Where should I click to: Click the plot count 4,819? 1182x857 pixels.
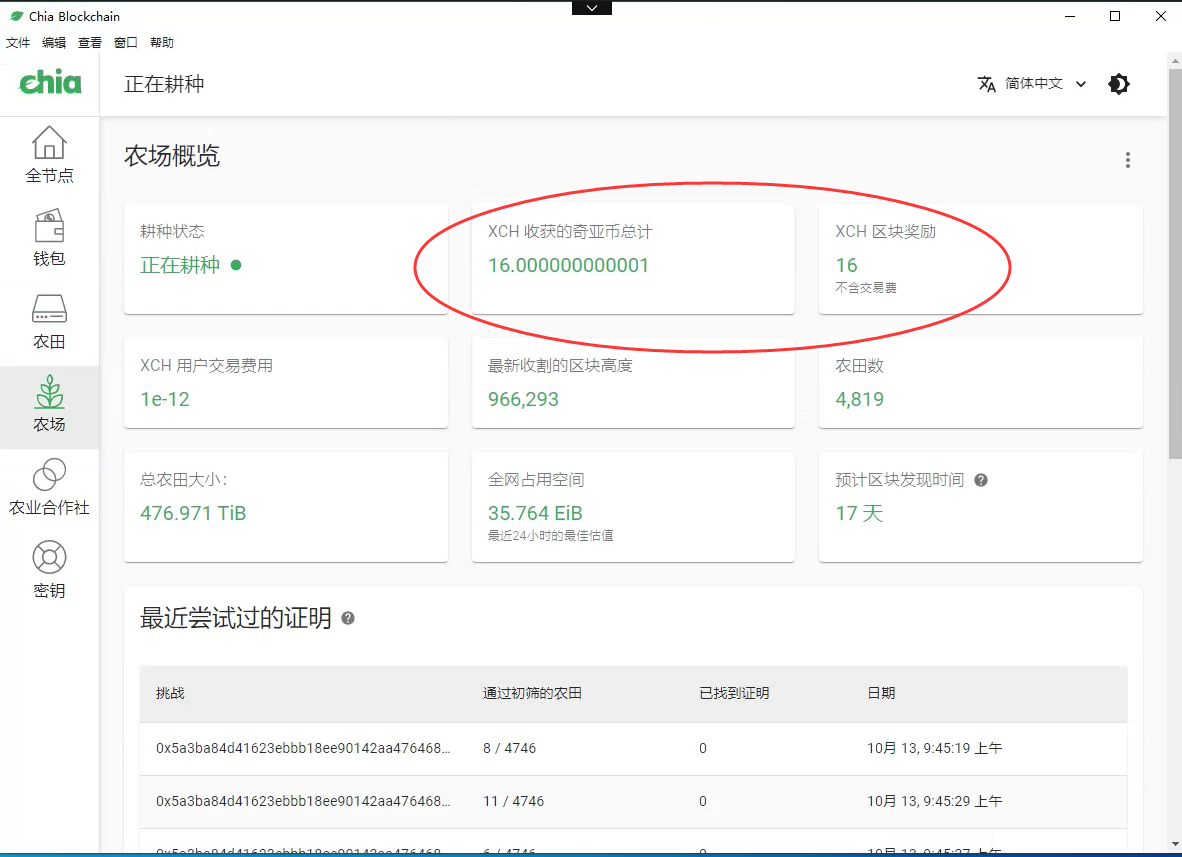859,399
